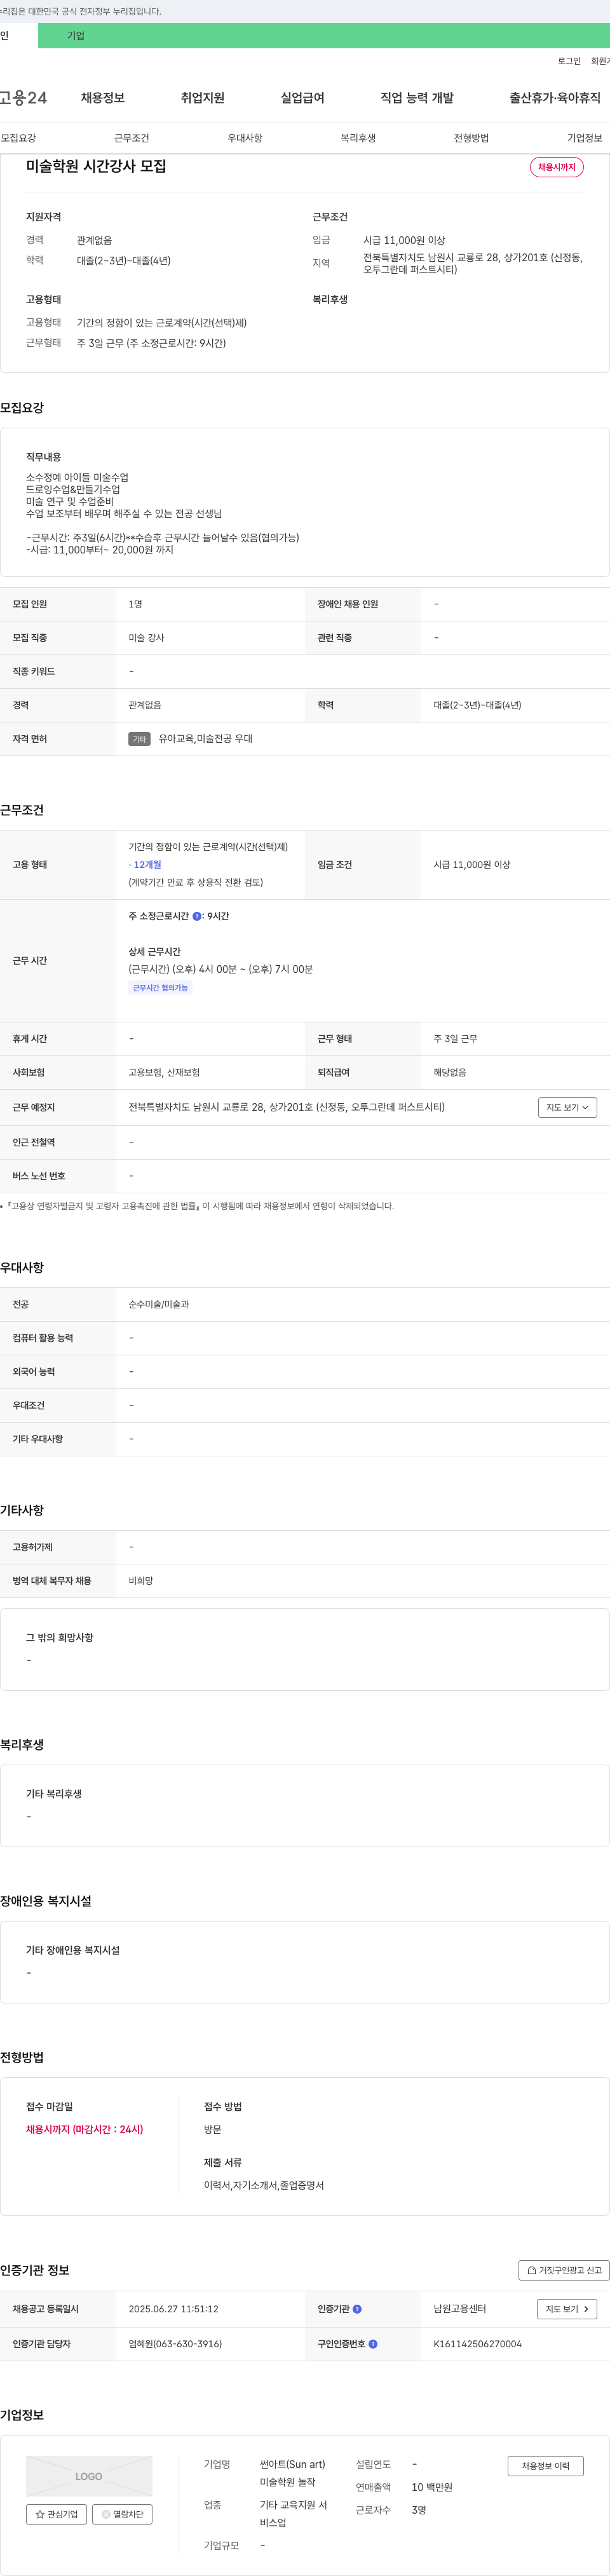610x2576 pixels.
Task: Go to the 고용24 home logo
Action: click(23, 98)
